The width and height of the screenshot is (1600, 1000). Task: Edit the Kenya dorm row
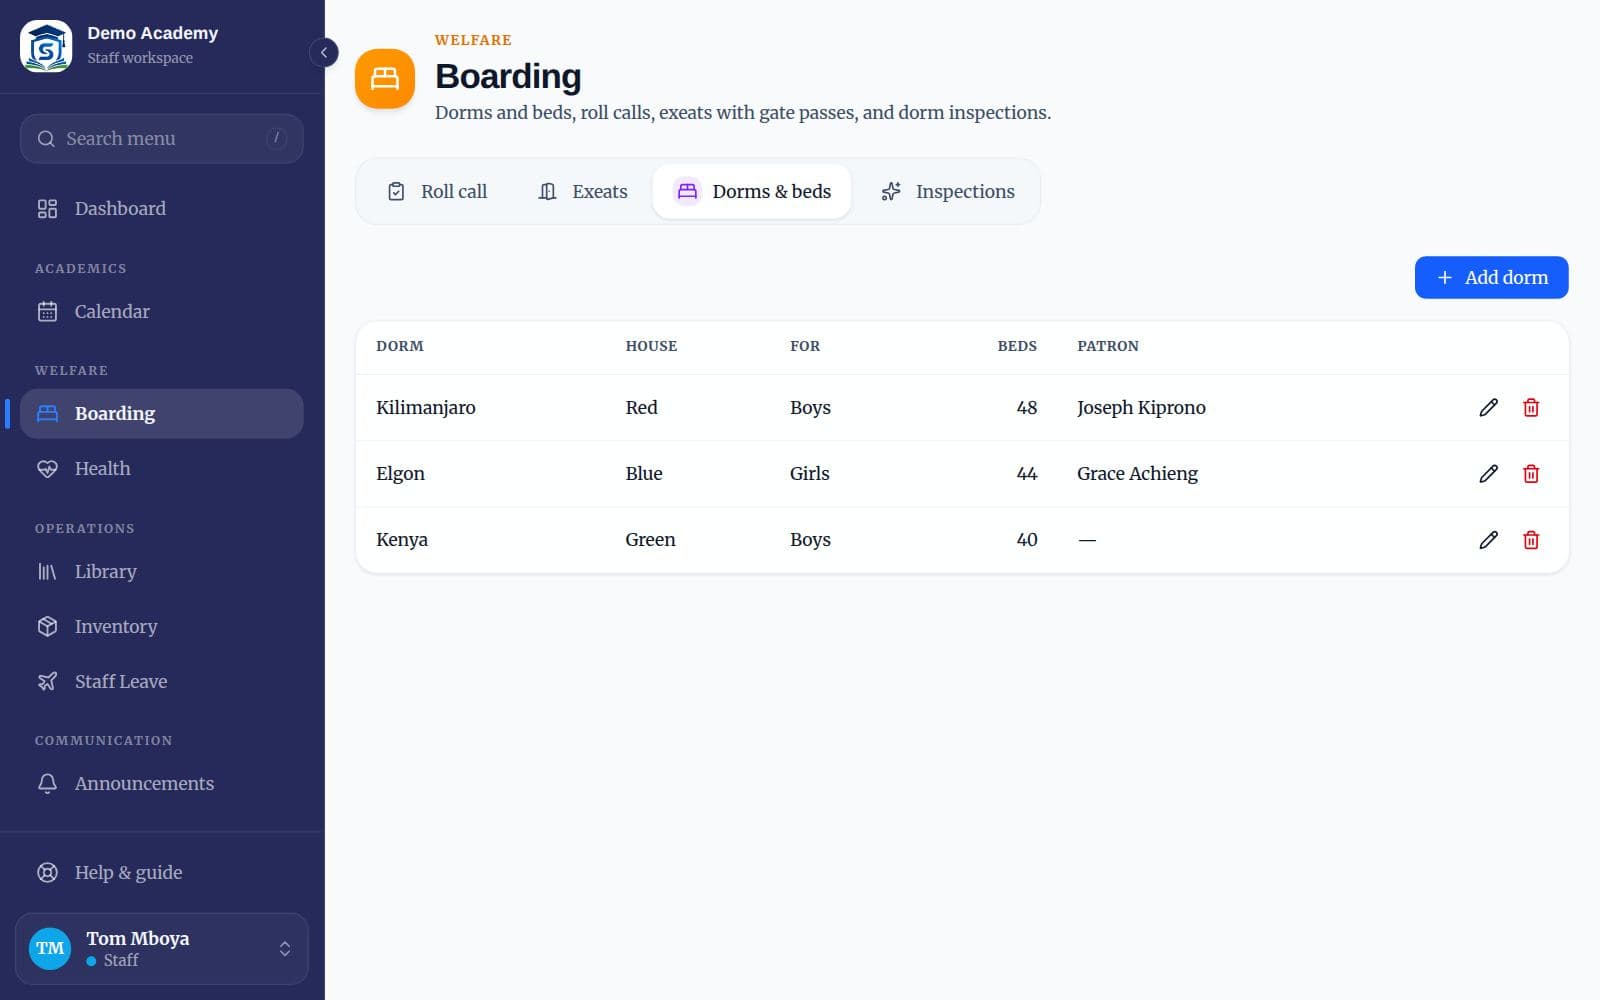pyautogui.click(x=1488, y=539)
